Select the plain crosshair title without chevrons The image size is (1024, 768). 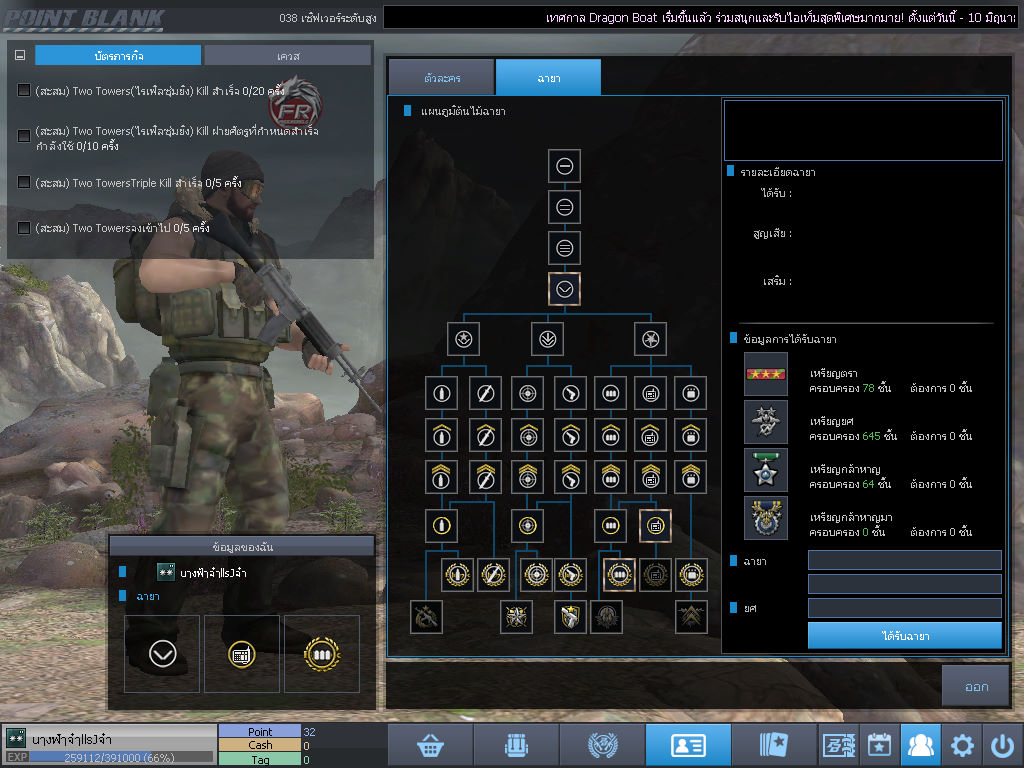point(528,393)
